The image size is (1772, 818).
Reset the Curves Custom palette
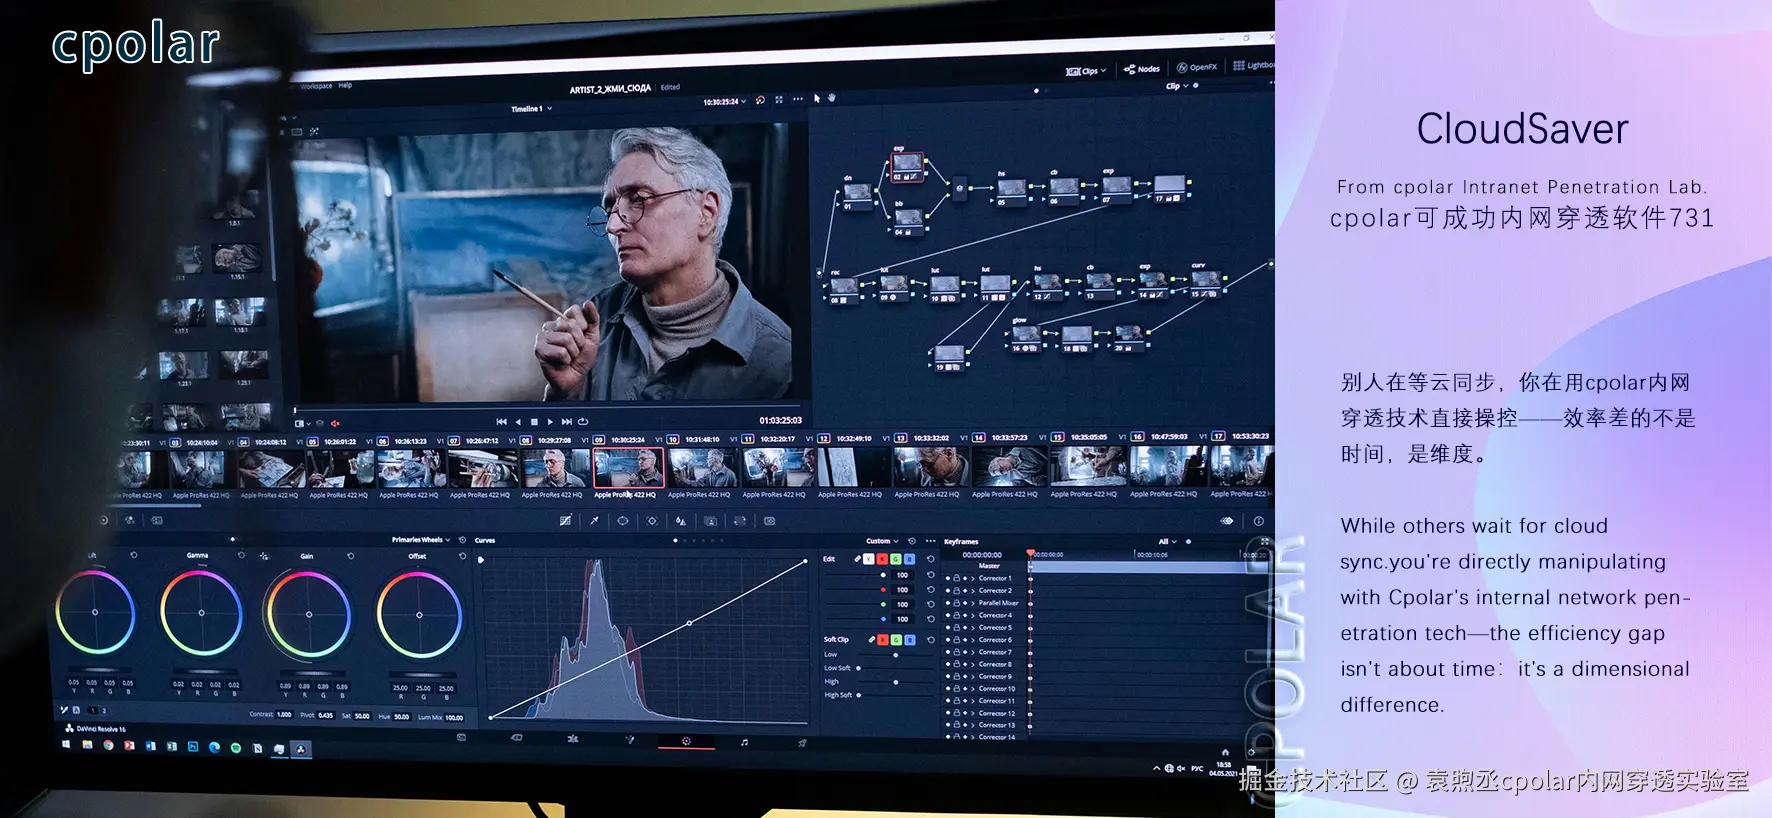(x=911, y=541)
